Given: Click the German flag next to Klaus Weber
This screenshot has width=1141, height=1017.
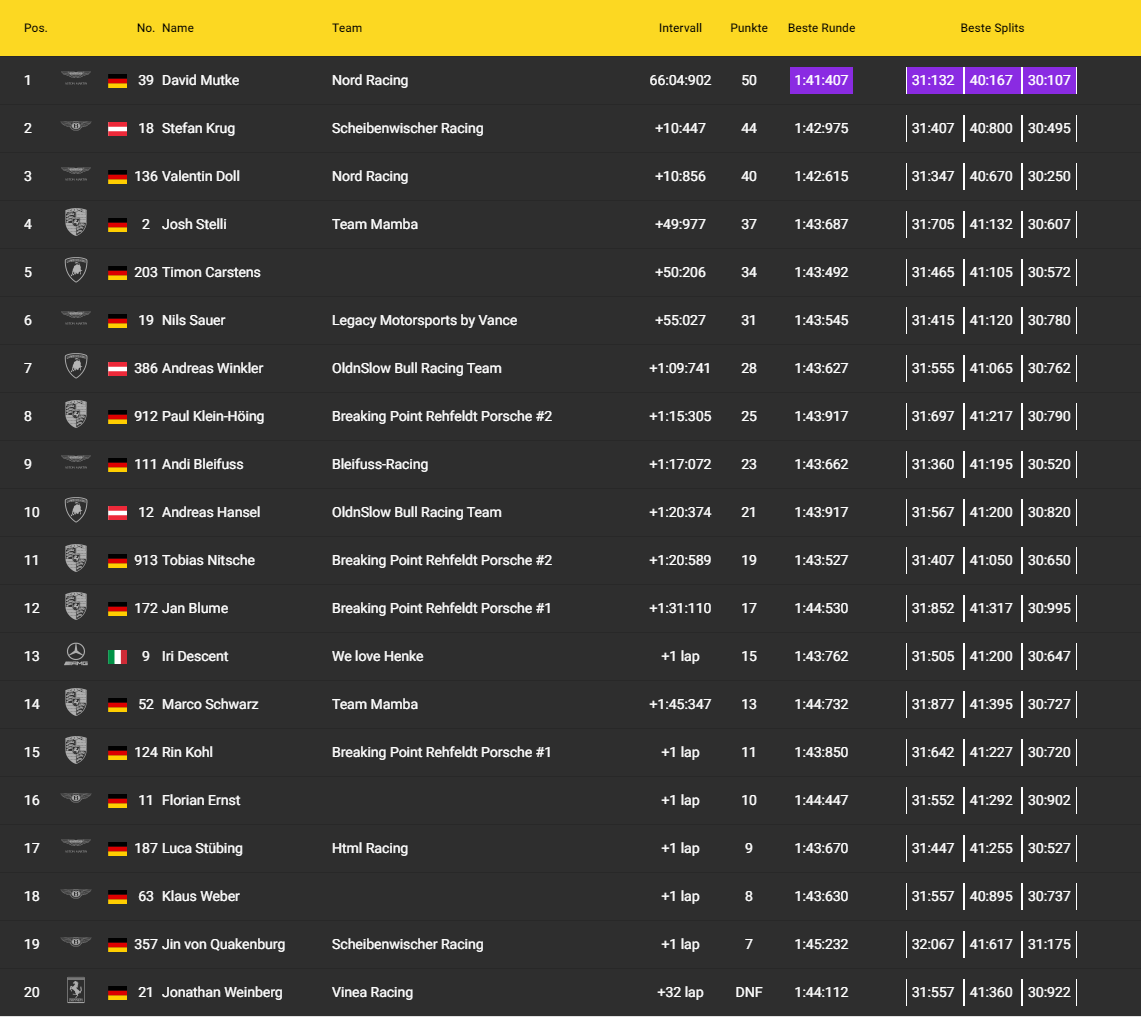Looking at the screenshot, I should (118, 897).
